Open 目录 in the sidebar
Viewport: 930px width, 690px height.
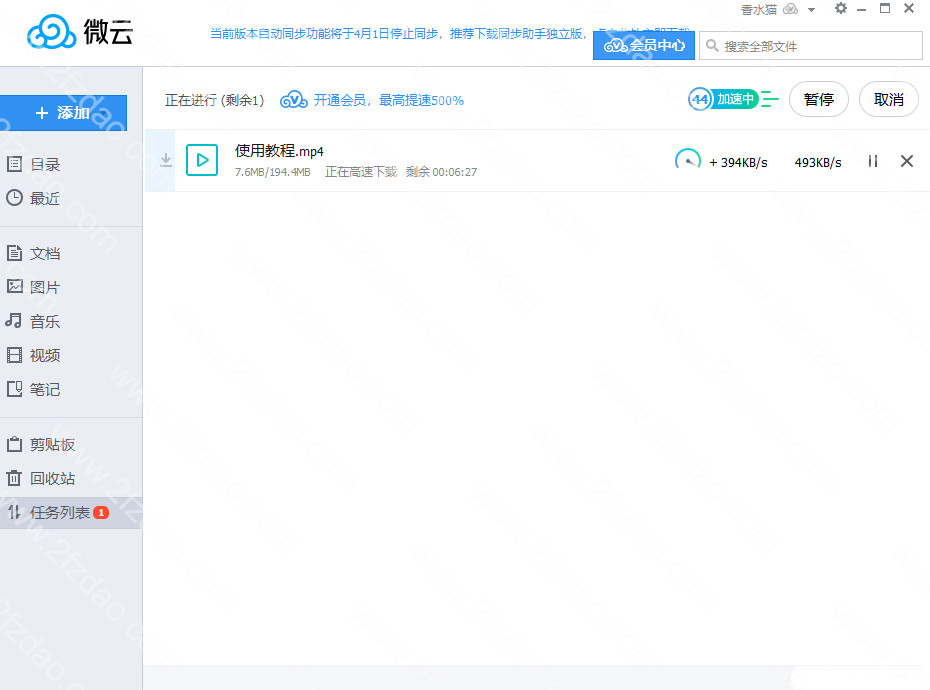pyautogui.click(x=45, y=165)
